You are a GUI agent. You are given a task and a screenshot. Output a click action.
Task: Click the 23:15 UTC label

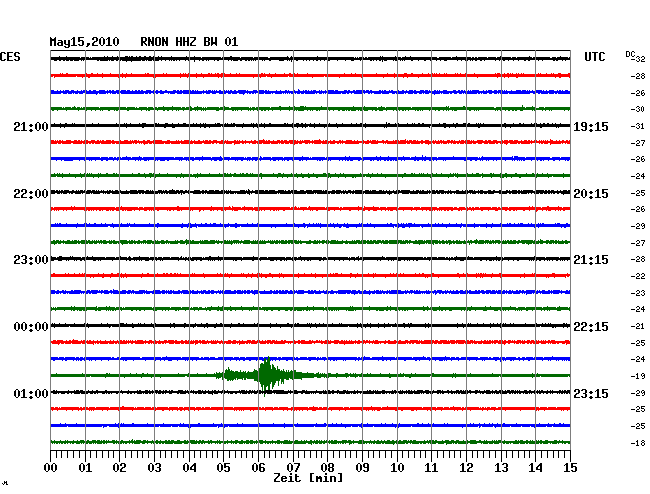click(x=591, y=393)
